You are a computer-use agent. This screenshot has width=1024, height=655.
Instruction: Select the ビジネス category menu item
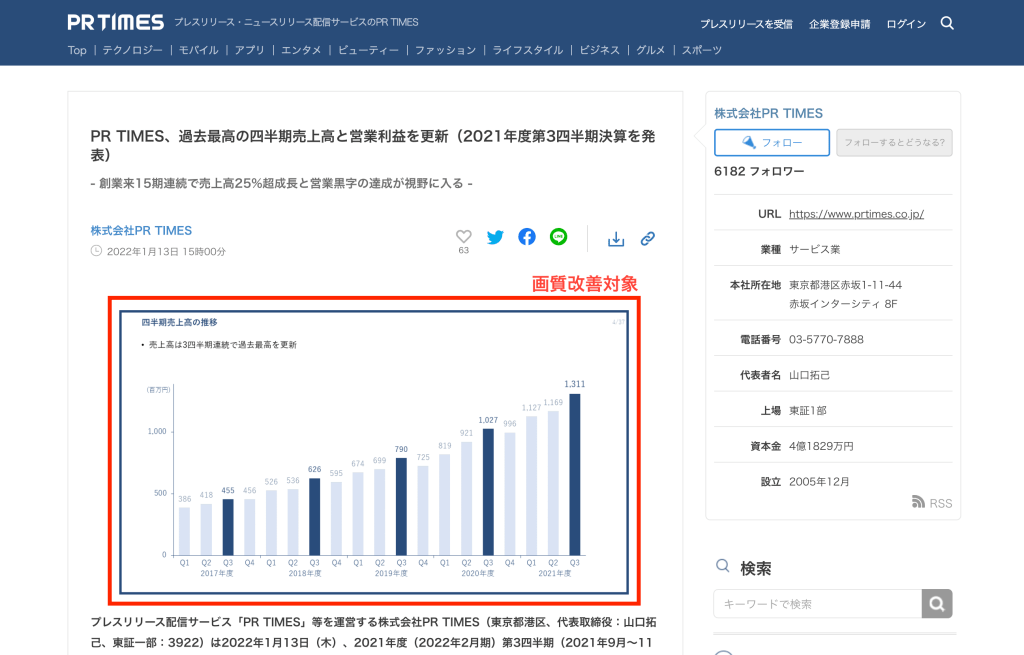(x=599, y=50)
